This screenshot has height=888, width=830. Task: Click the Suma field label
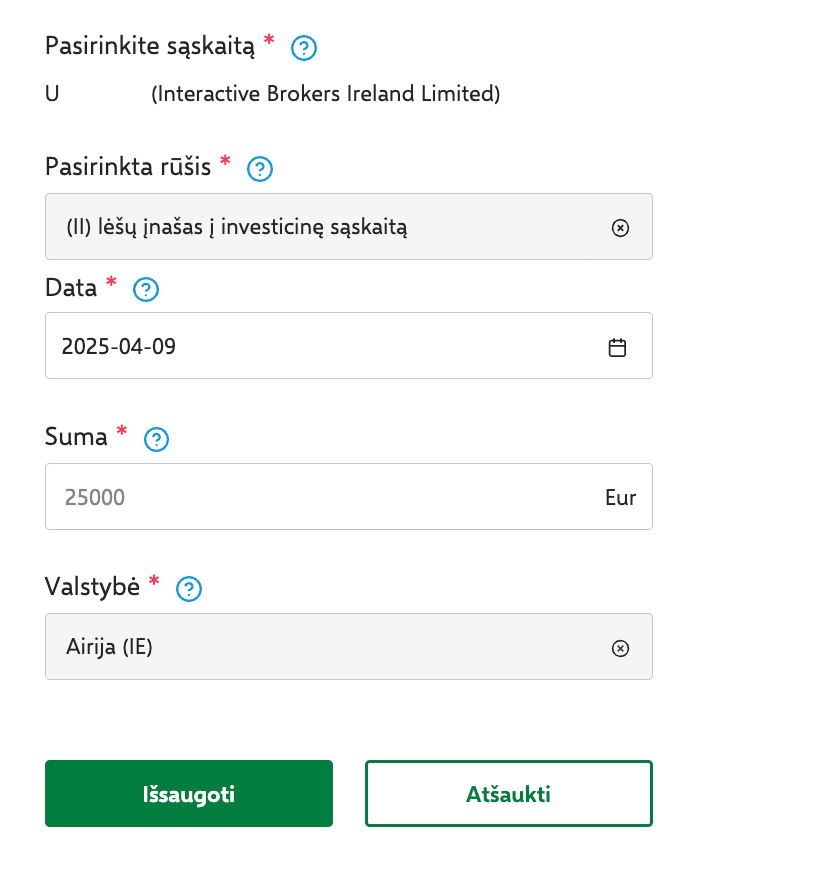[76, 436]
